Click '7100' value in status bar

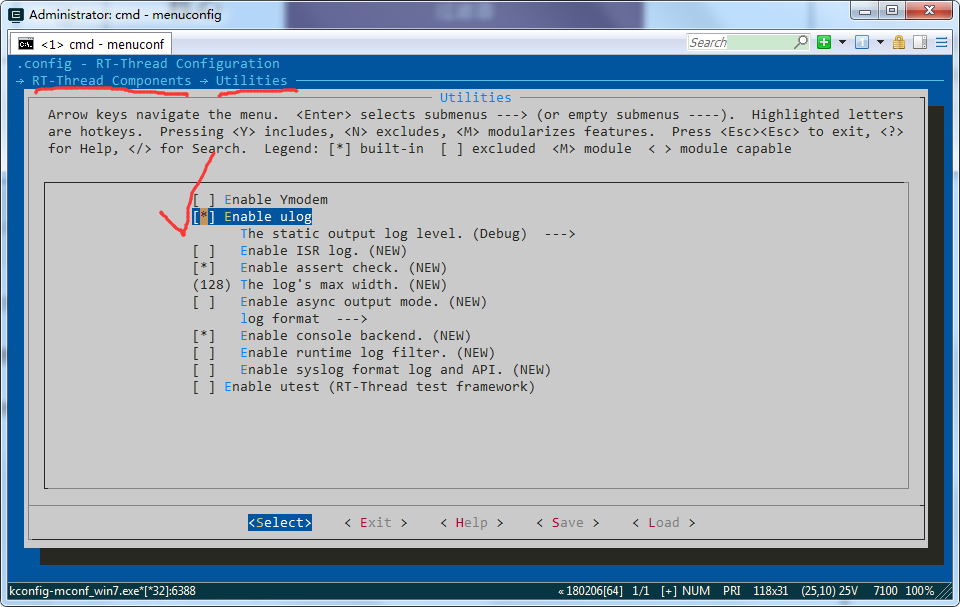(x=885, y=591)
